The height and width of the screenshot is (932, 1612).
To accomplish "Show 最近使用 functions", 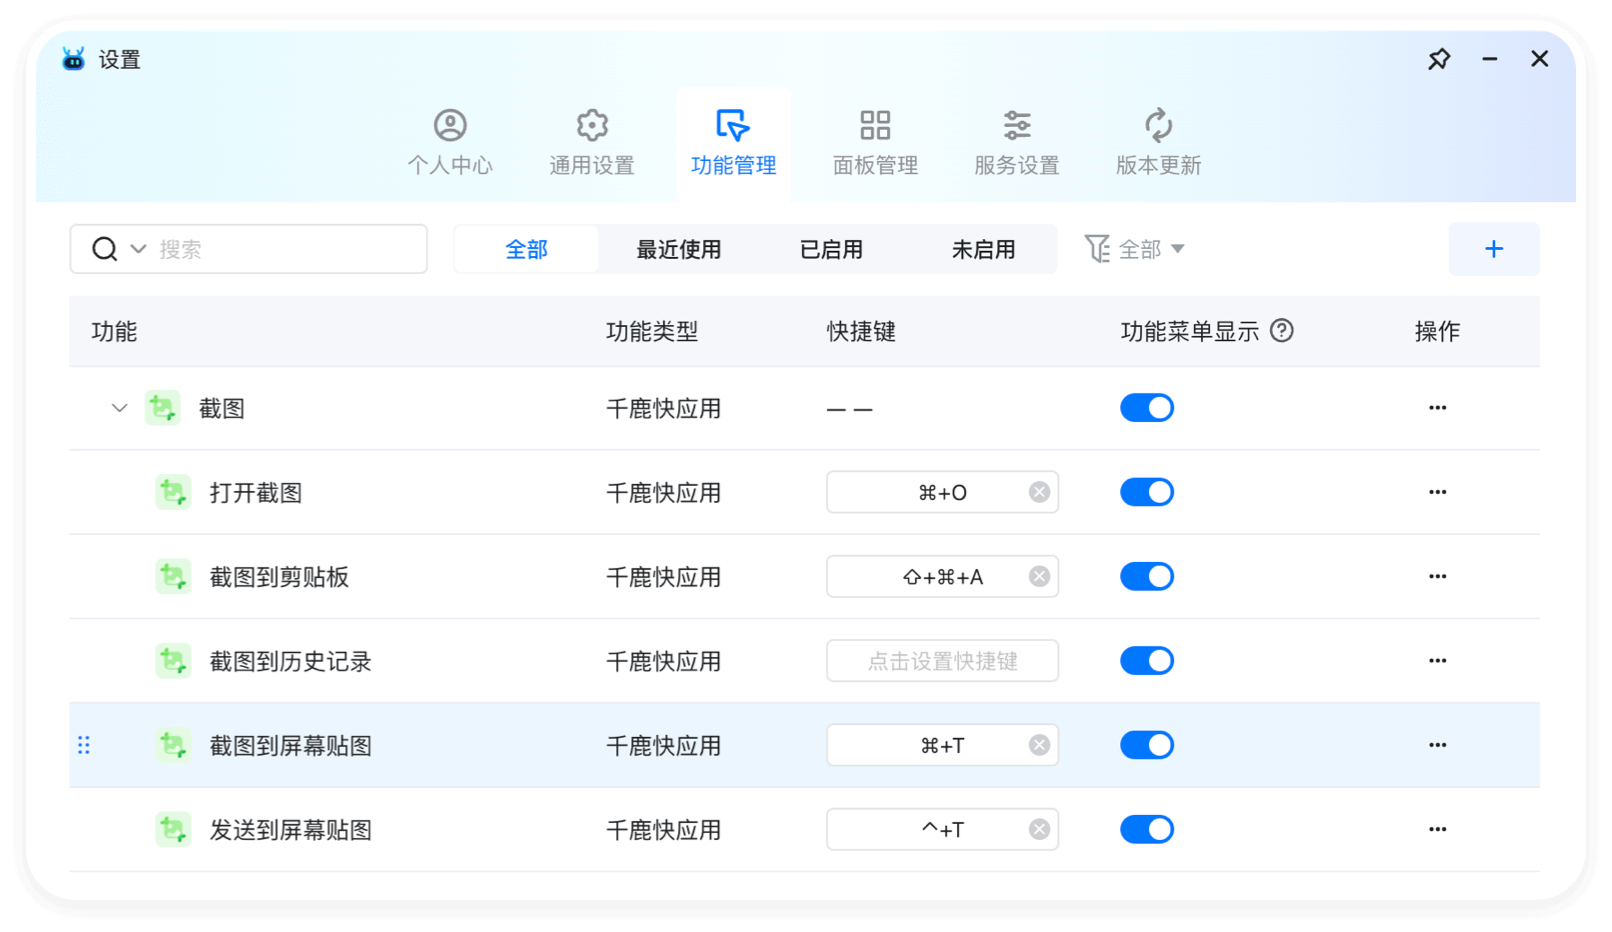I will [x=679, y=249].
